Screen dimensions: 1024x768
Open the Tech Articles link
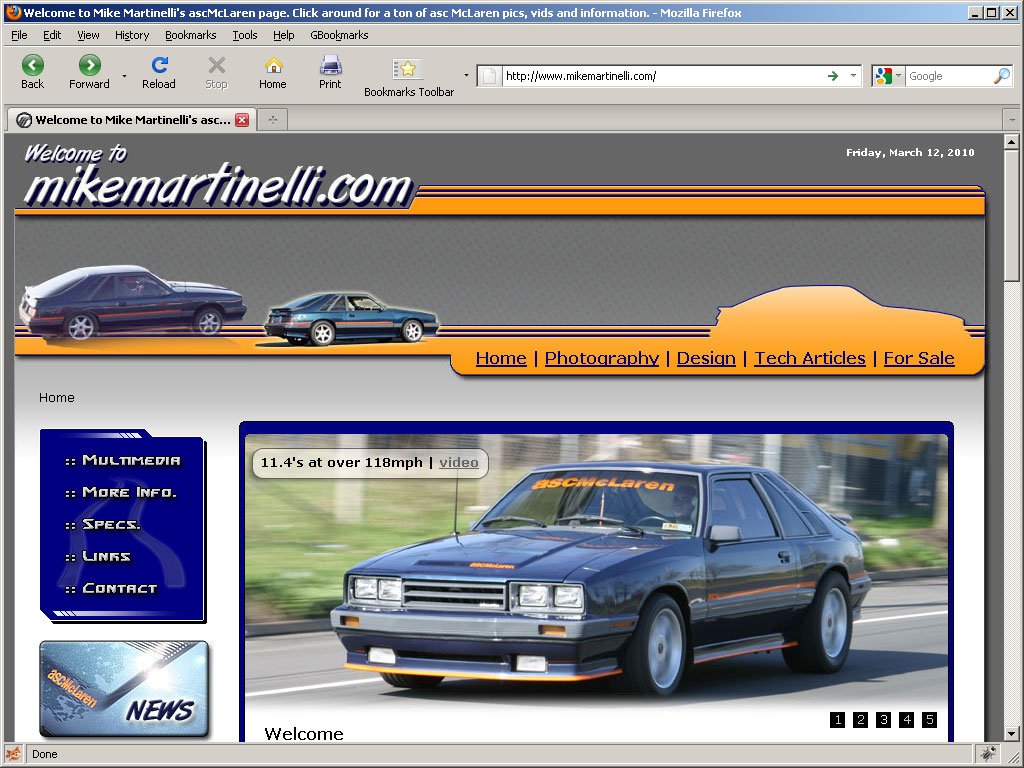810,358
